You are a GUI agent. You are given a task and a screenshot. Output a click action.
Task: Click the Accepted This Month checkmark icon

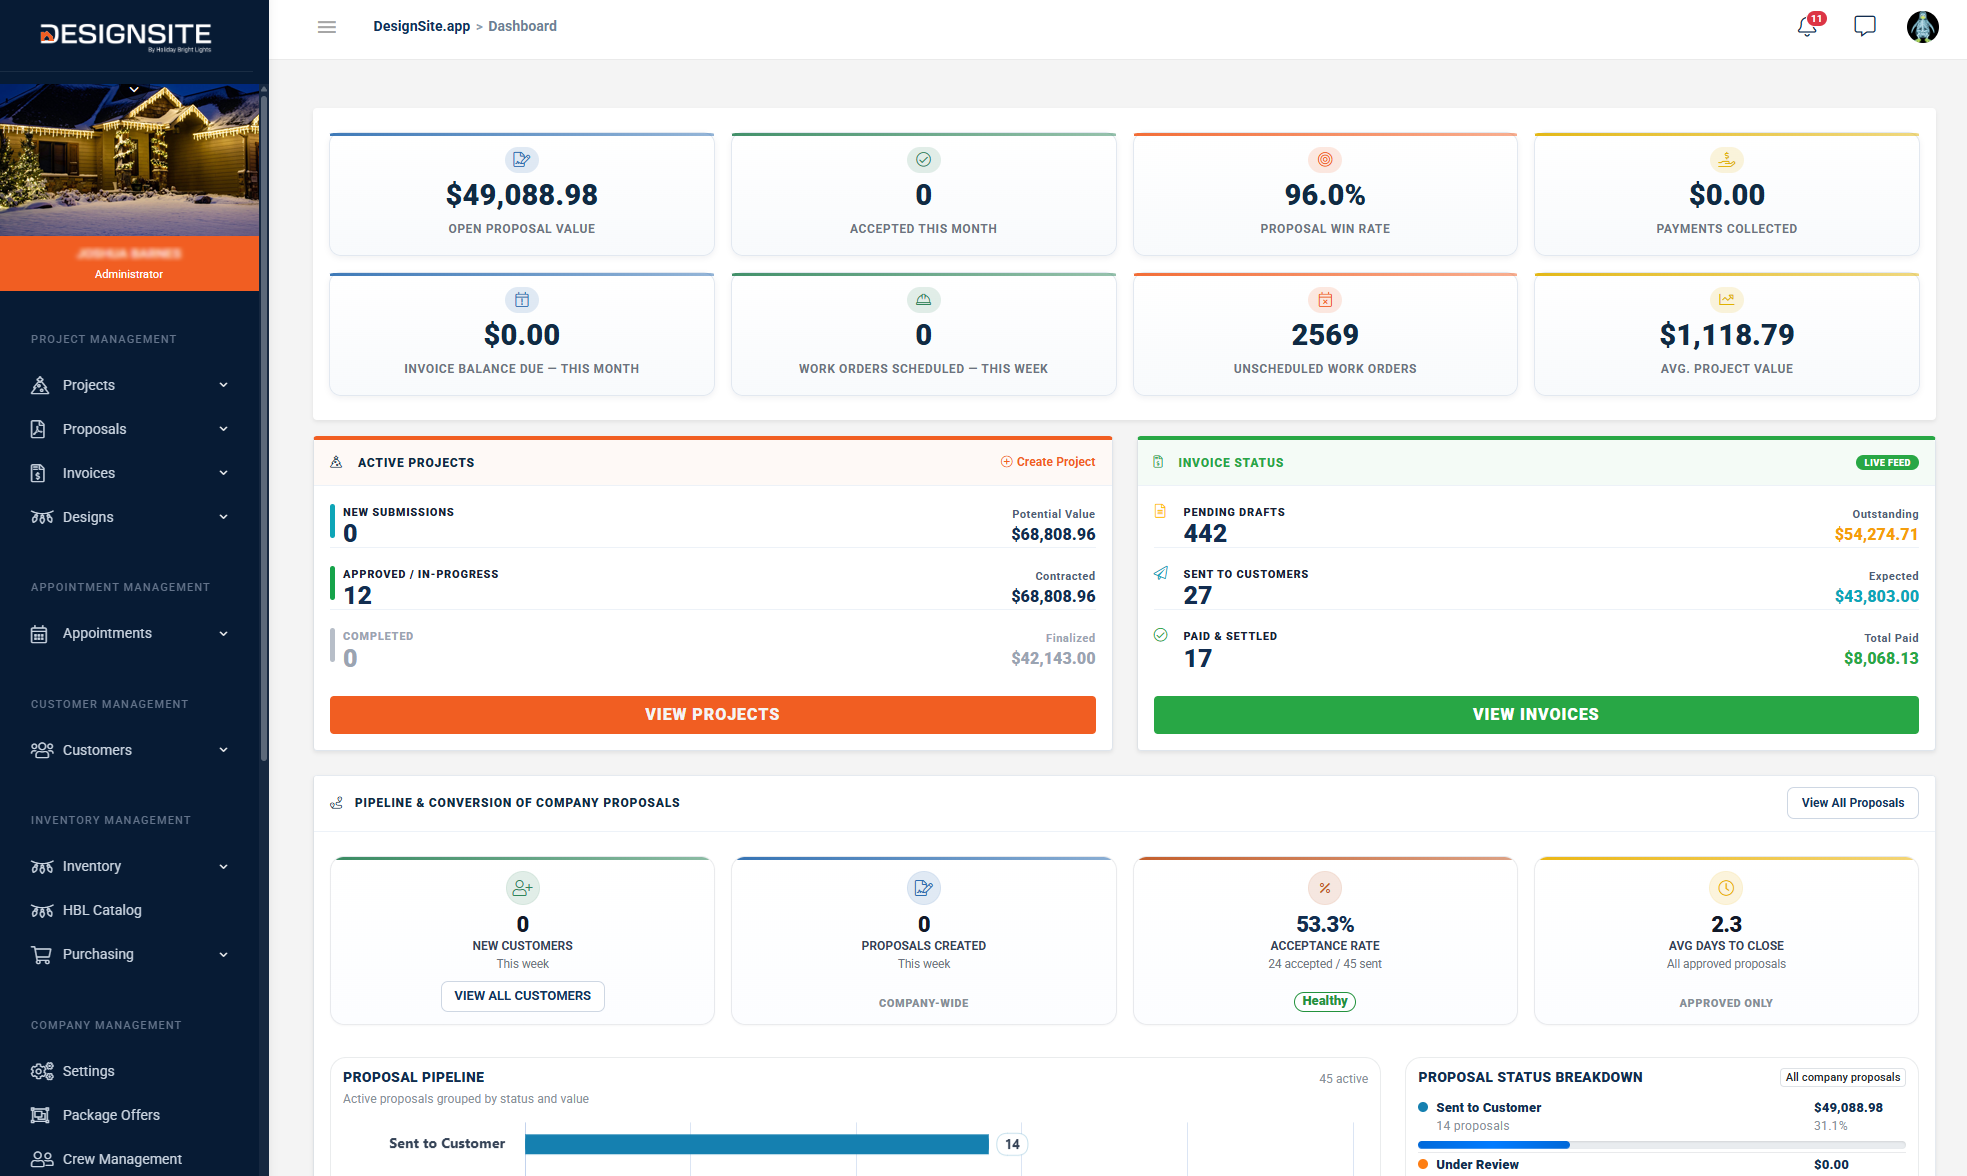click(x=923, y=159)
